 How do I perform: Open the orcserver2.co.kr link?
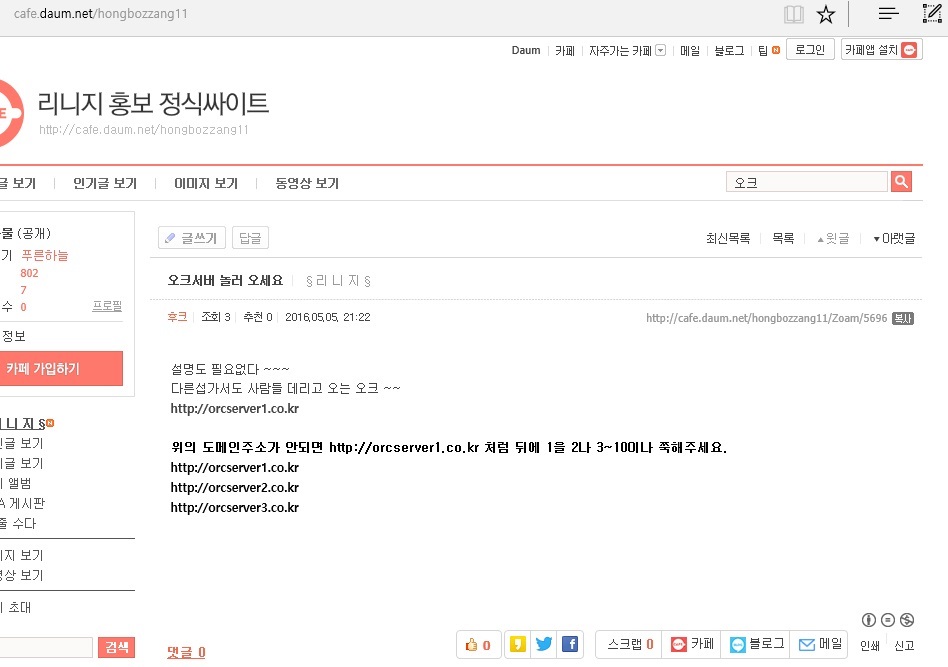tap(235, 488)
